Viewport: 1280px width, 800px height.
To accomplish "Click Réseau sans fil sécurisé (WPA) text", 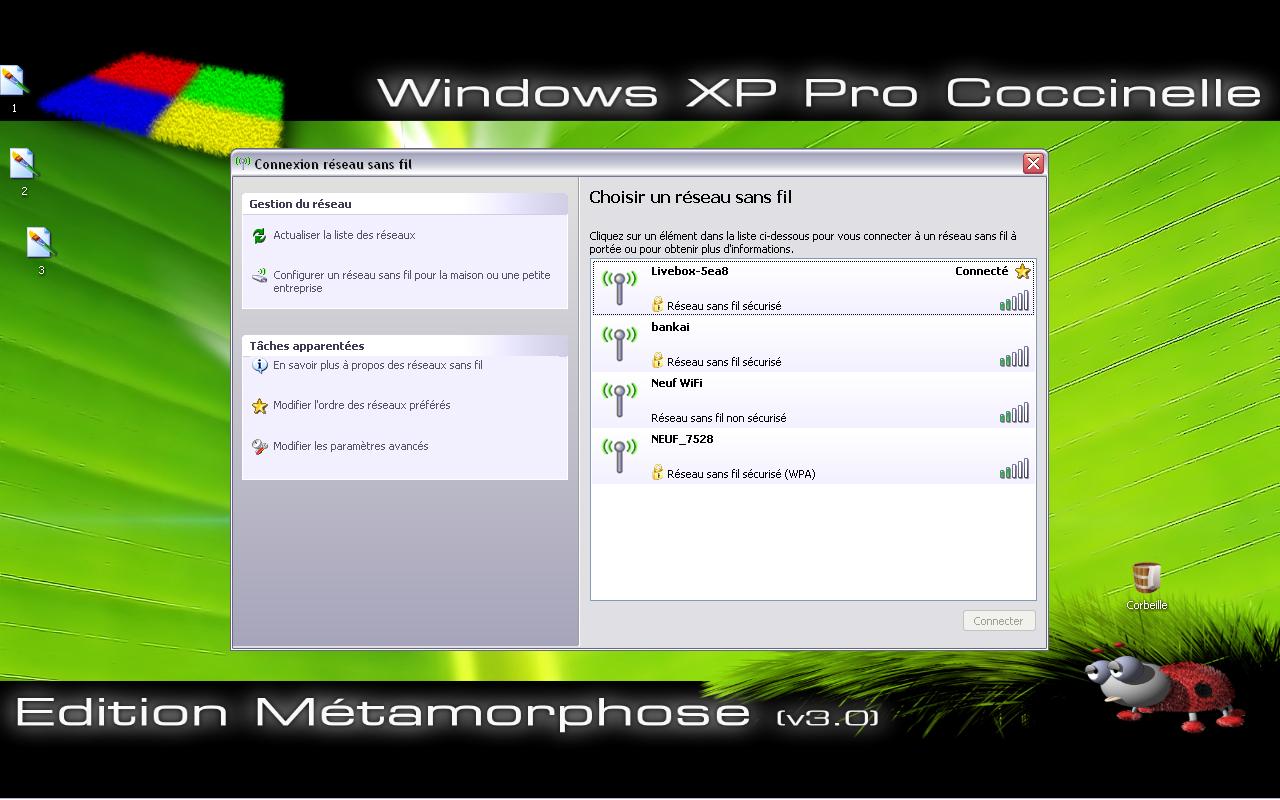I will coord(741,474).
